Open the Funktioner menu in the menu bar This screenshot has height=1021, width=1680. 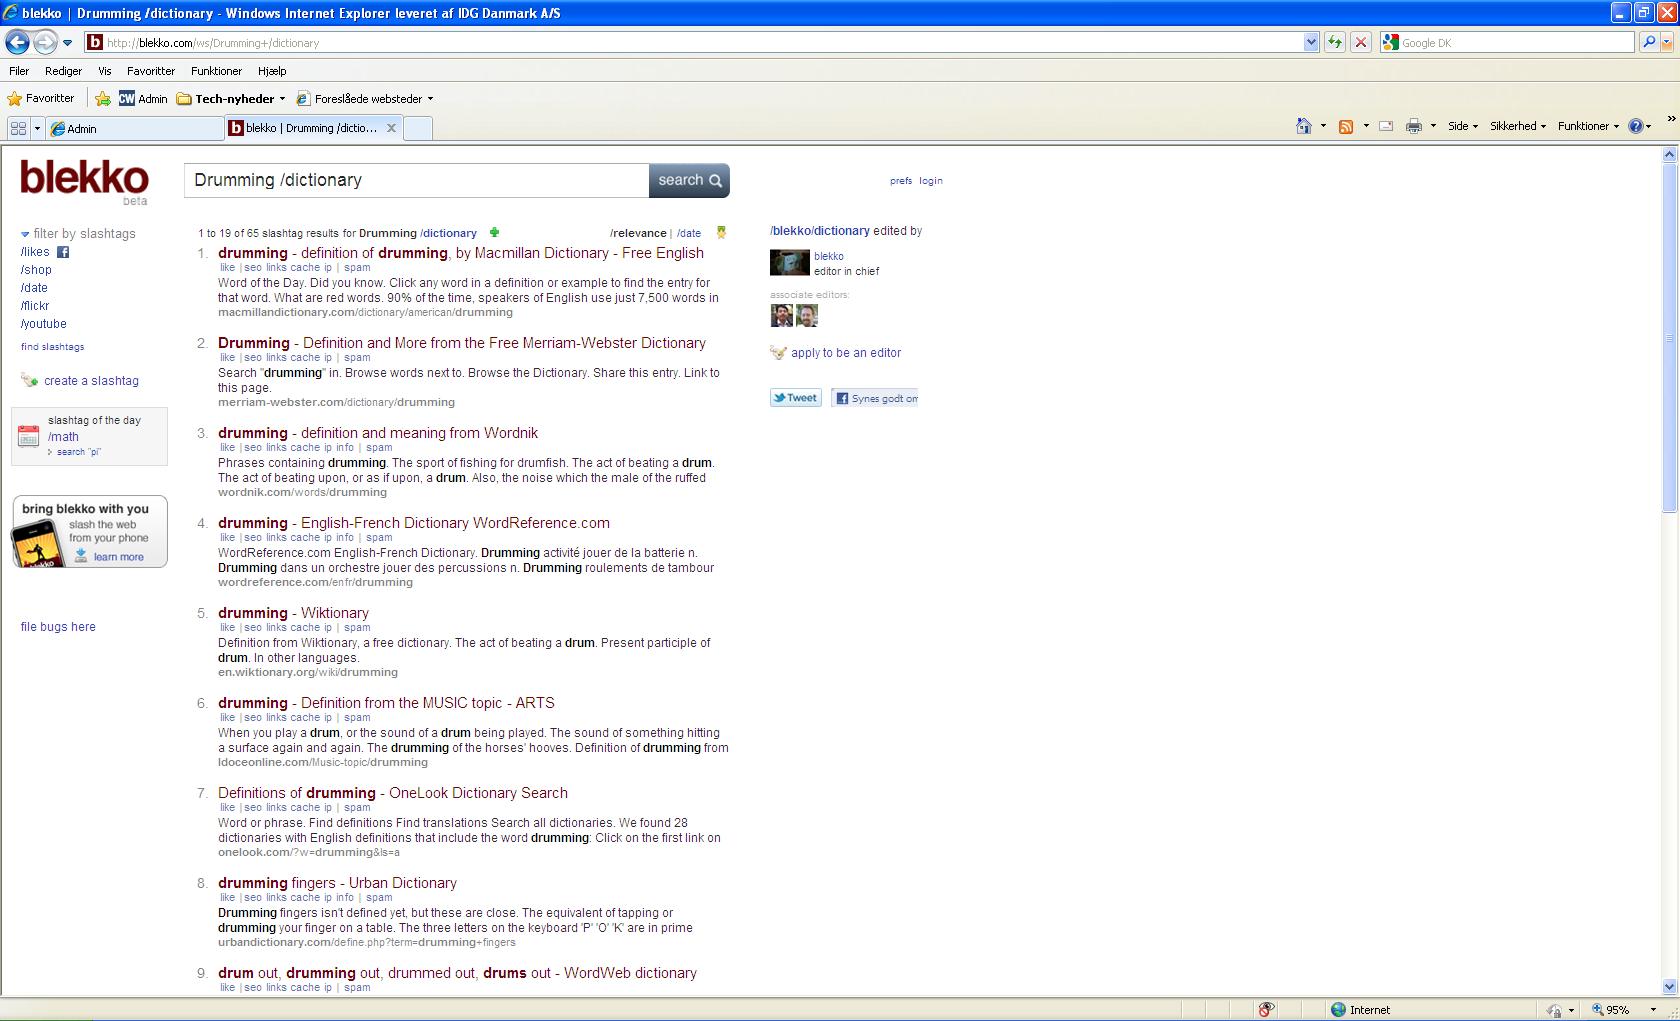click(x=216, y=71)
